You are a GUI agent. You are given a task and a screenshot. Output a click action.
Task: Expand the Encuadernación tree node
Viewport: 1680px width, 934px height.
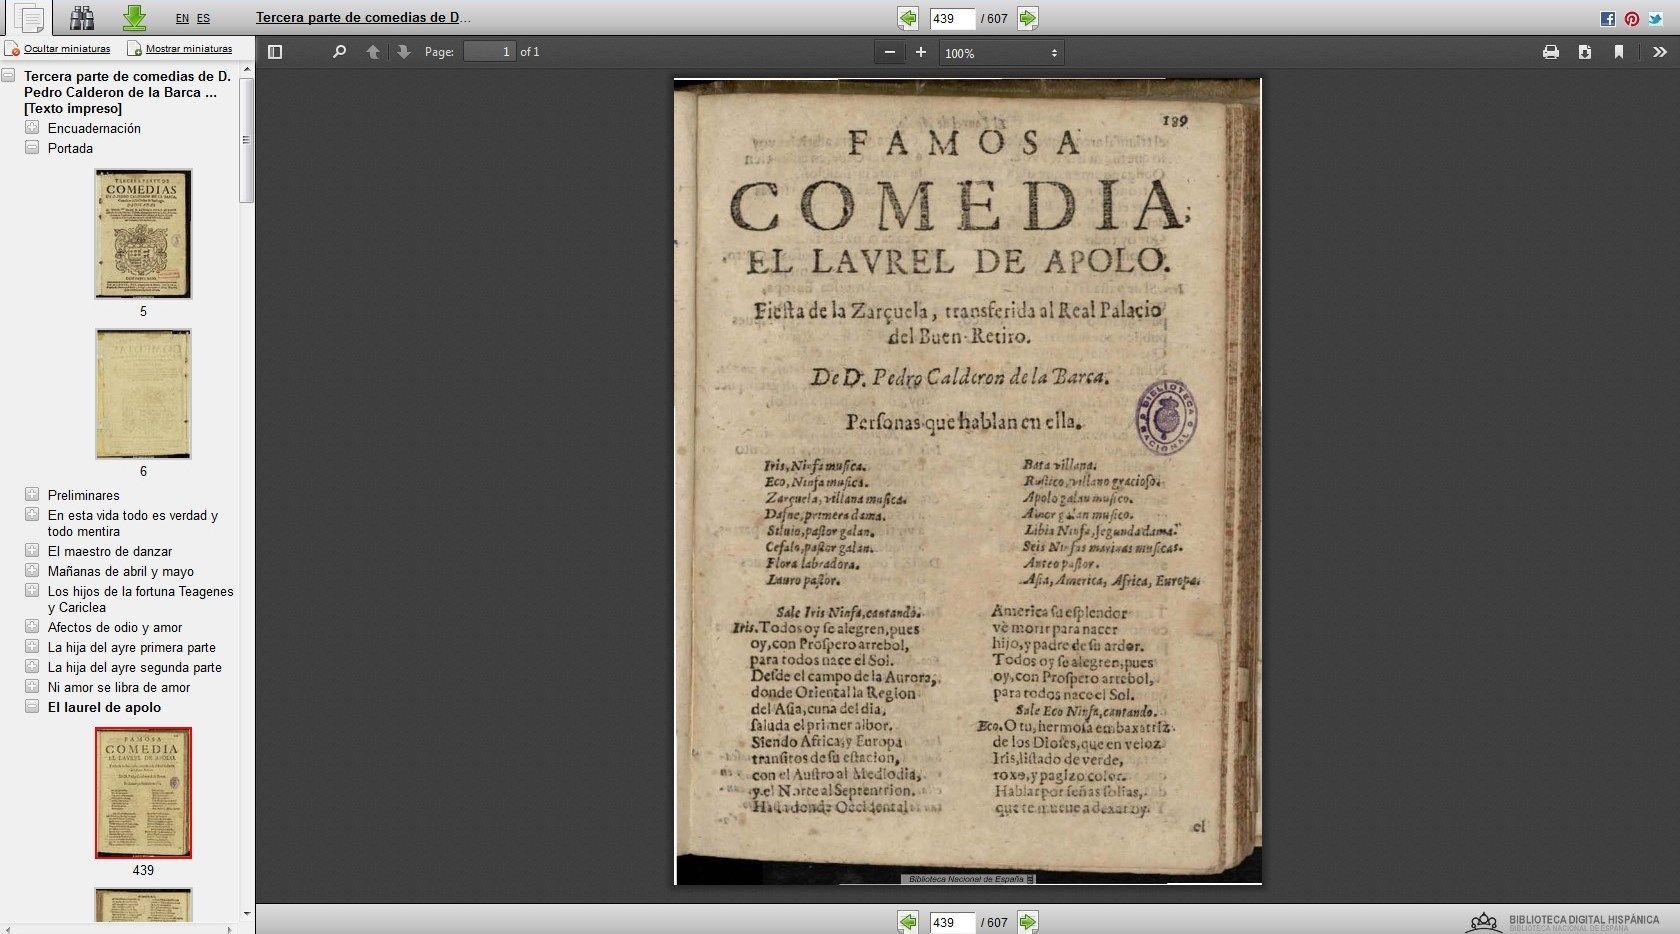(x=32, y=128)
